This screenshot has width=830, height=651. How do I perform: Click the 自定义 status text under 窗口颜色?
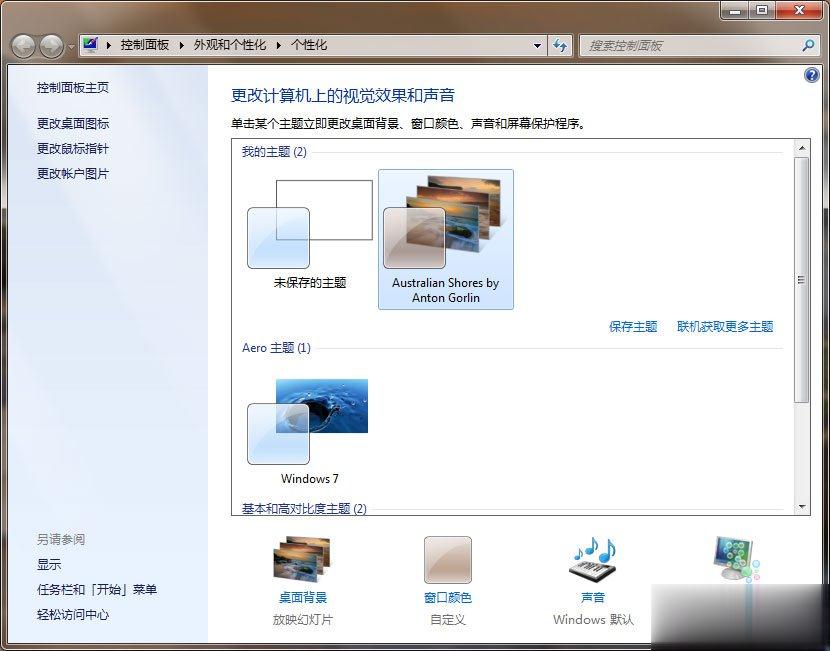(x=448, y=619)
